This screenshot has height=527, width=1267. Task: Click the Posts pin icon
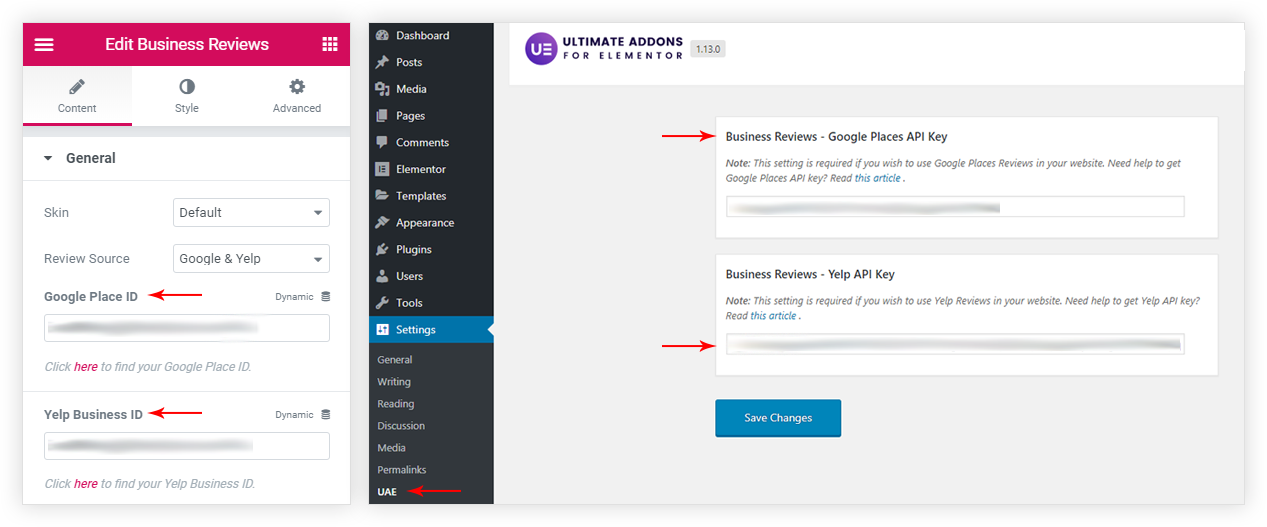point(382,62)
